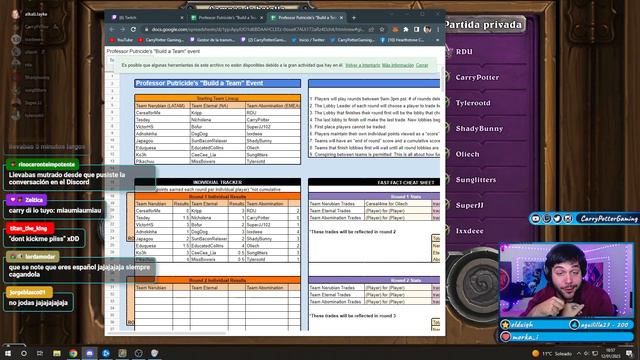Close the Twitch tab
Viewport: 640px width, 360px height.
click(182, 18)
